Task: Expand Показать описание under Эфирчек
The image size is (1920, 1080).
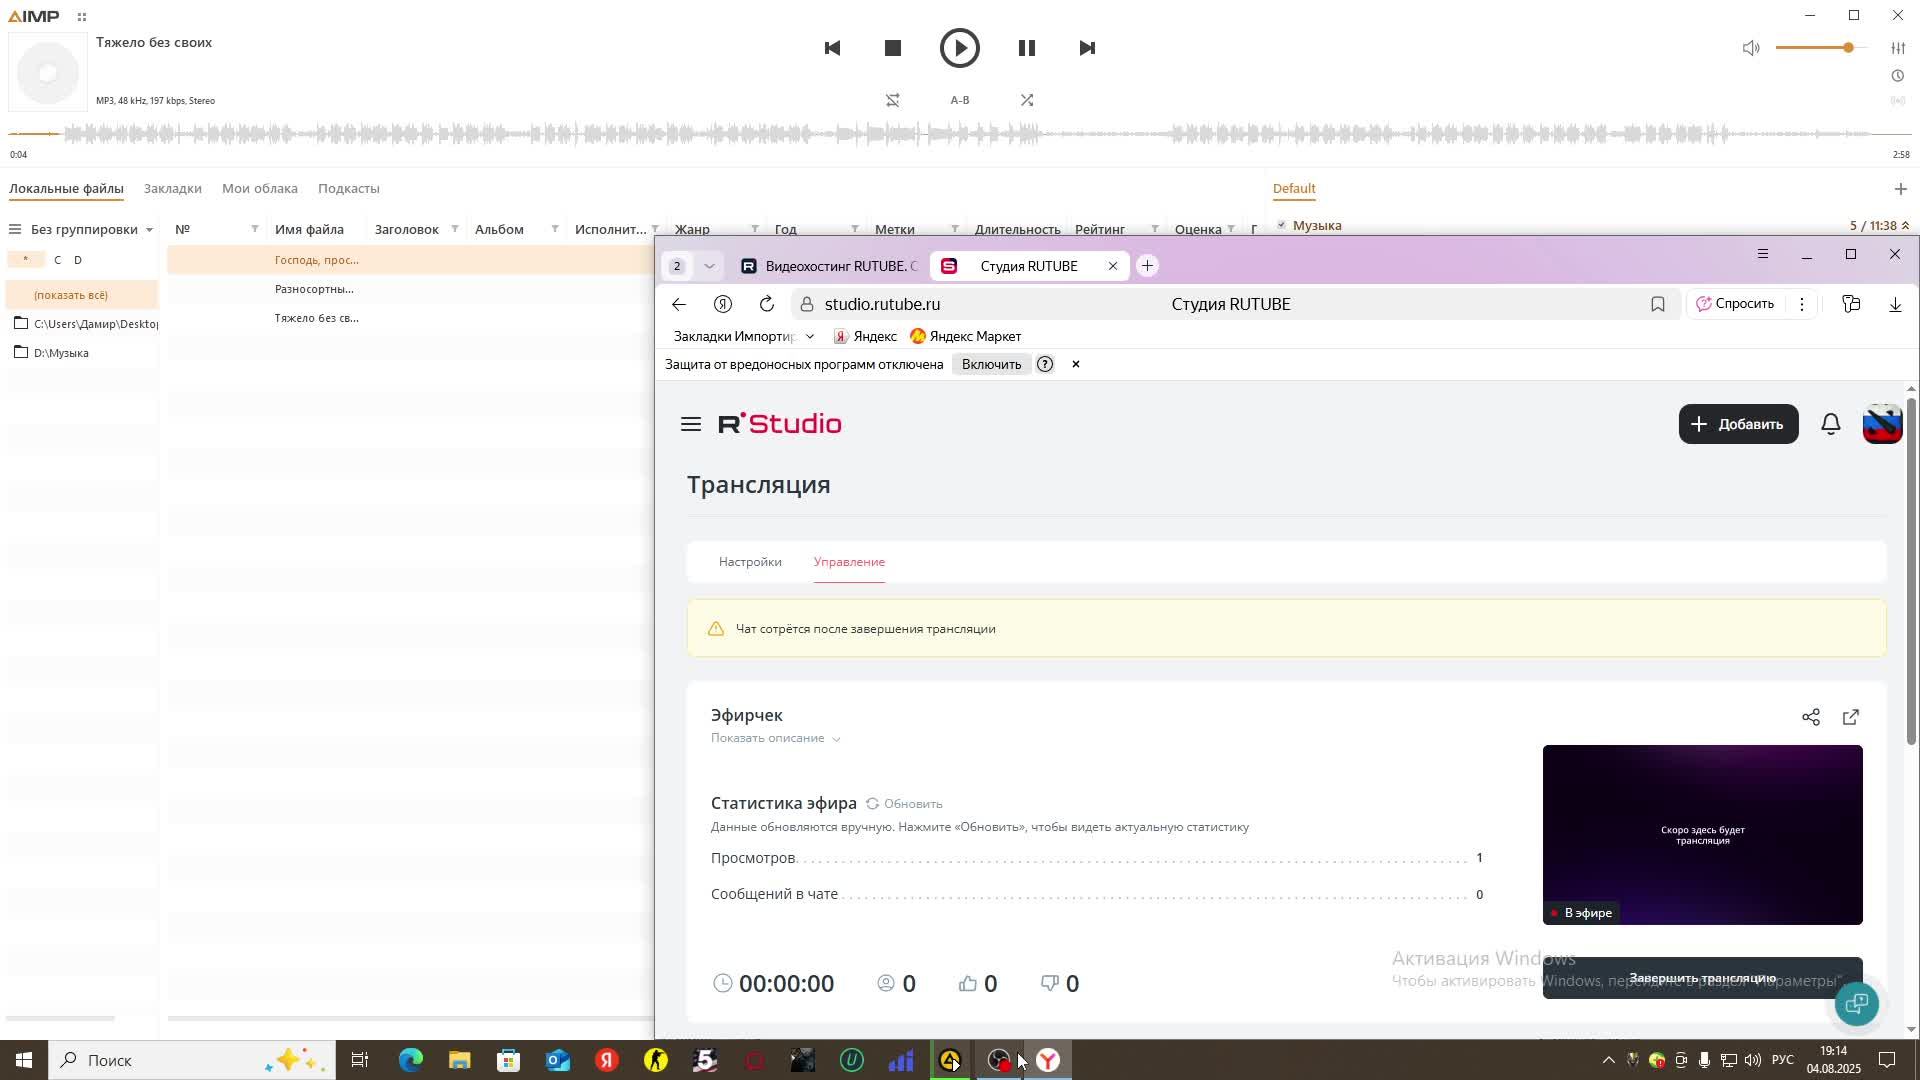Action: pos(776,738)
